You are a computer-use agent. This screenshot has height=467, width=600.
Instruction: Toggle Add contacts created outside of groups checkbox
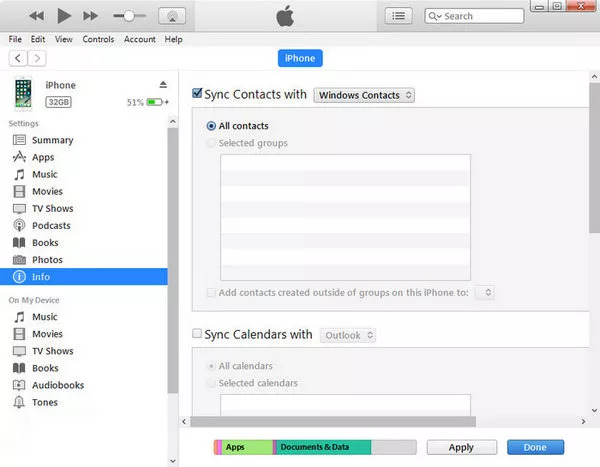(x=211, y=293)
